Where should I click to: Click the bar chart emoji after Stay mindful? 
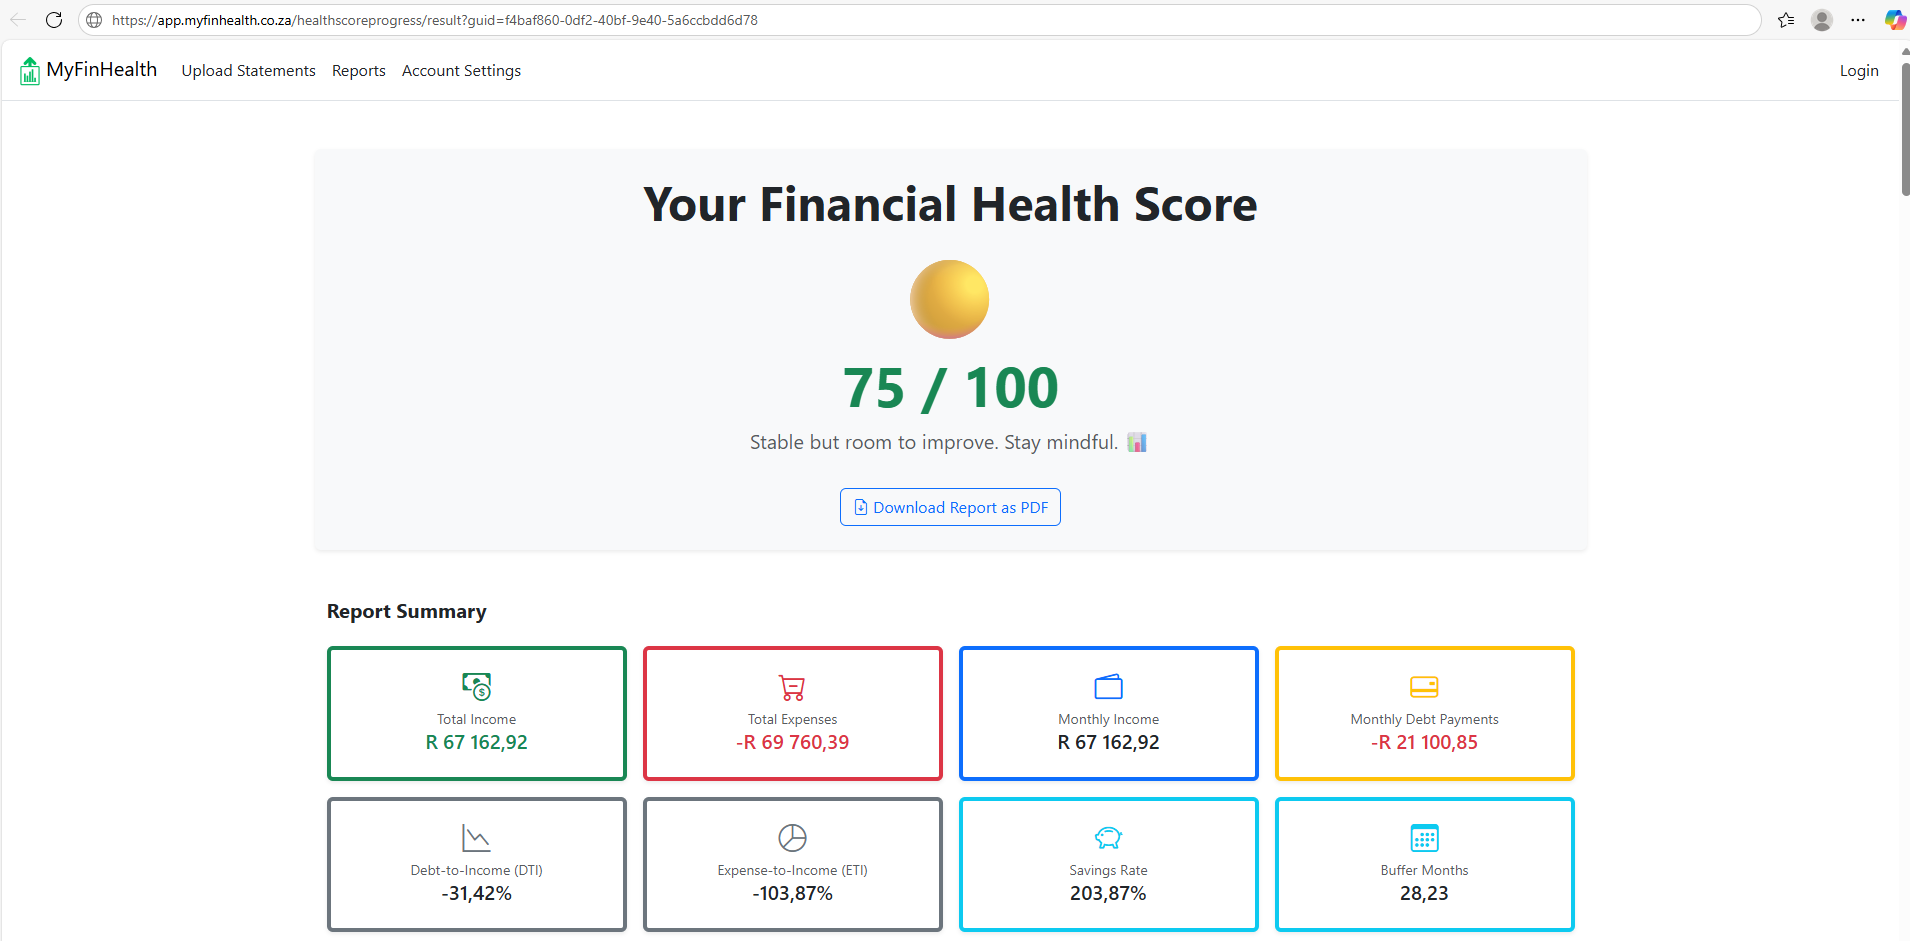[1137, 442]
